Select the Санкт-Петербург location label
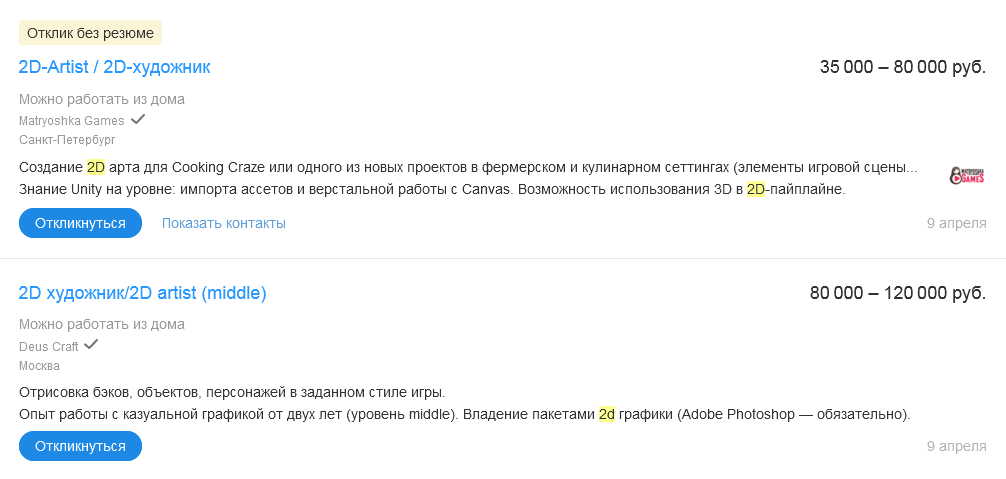The width and height of the screenshot is (1006, 479). pos(67,140)
